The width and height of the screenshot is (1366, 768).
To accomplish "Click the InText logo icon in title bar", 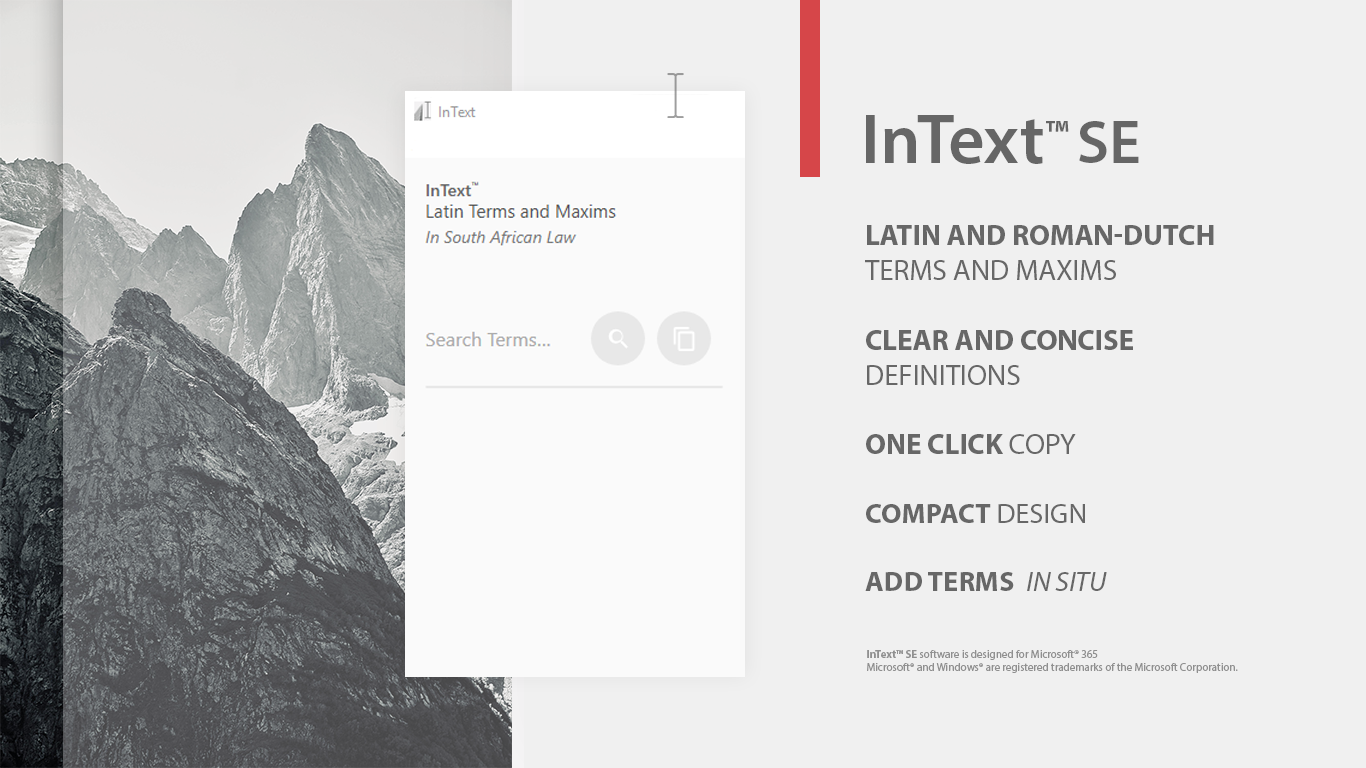I will pos(422,112).
